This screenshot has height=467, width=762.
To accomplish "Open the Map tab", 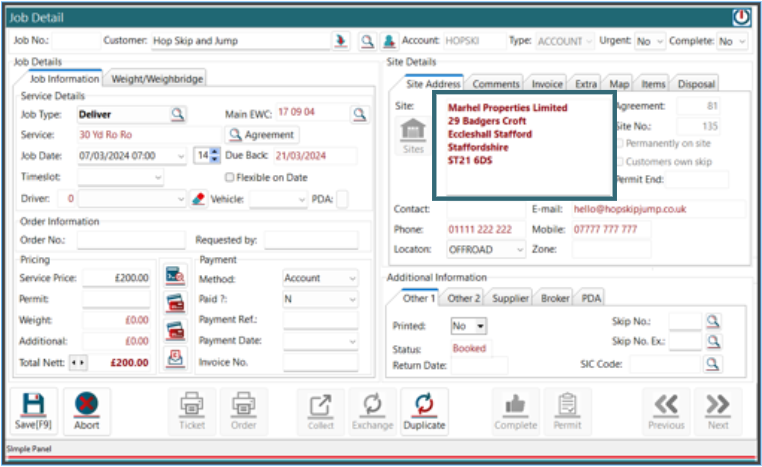I will click(x=619, y=84).
